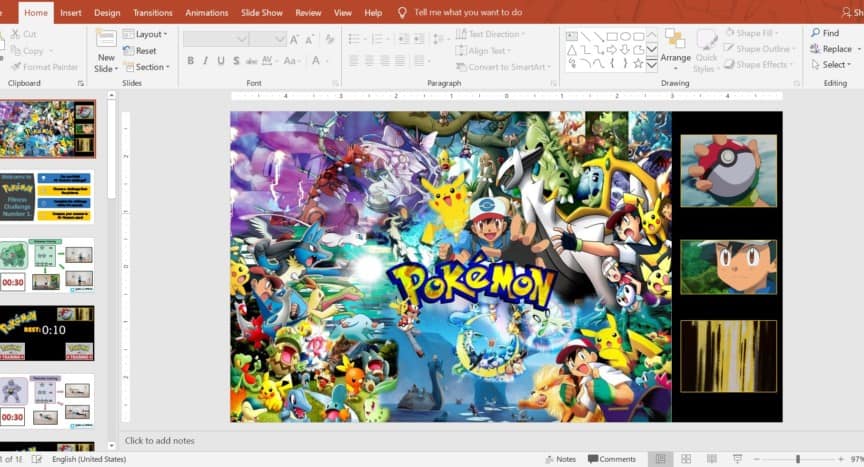Click the Reset slide icon

pos(129,51)
